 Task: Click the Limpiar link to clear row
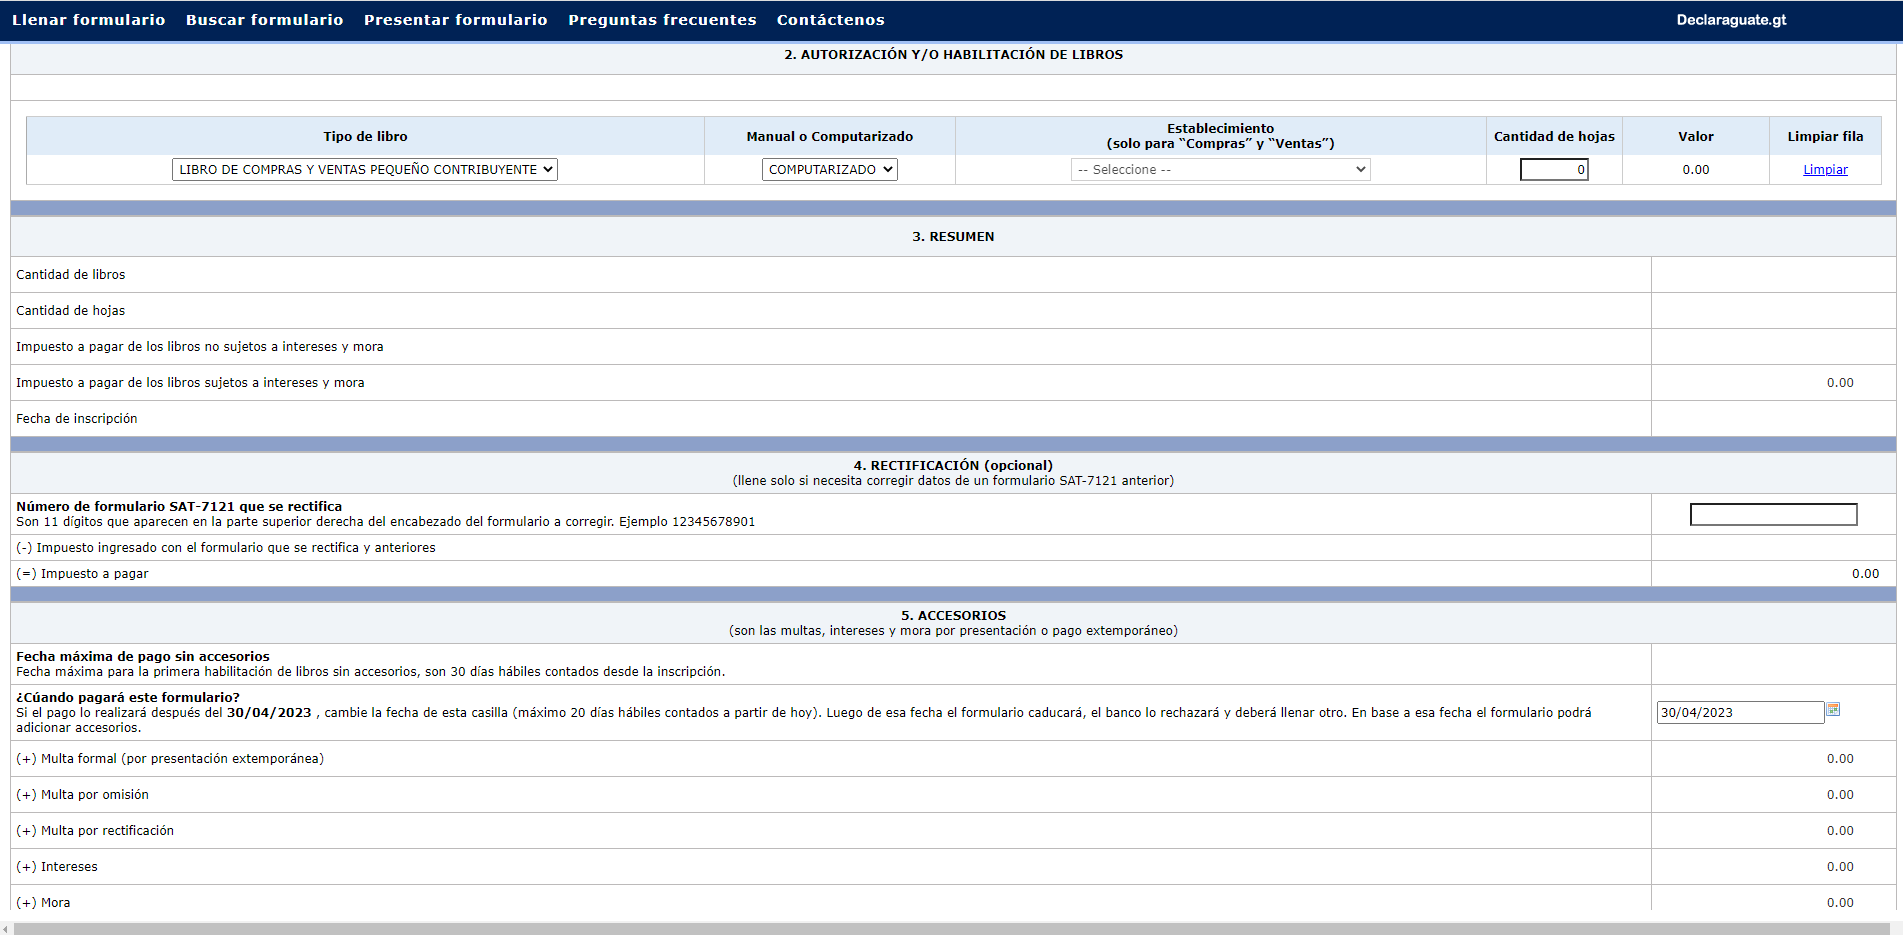click(1825, 170)
